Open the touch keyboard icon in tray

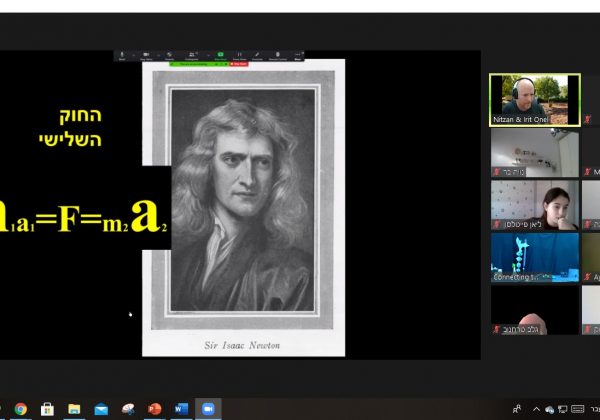click(x=578, y=409)
